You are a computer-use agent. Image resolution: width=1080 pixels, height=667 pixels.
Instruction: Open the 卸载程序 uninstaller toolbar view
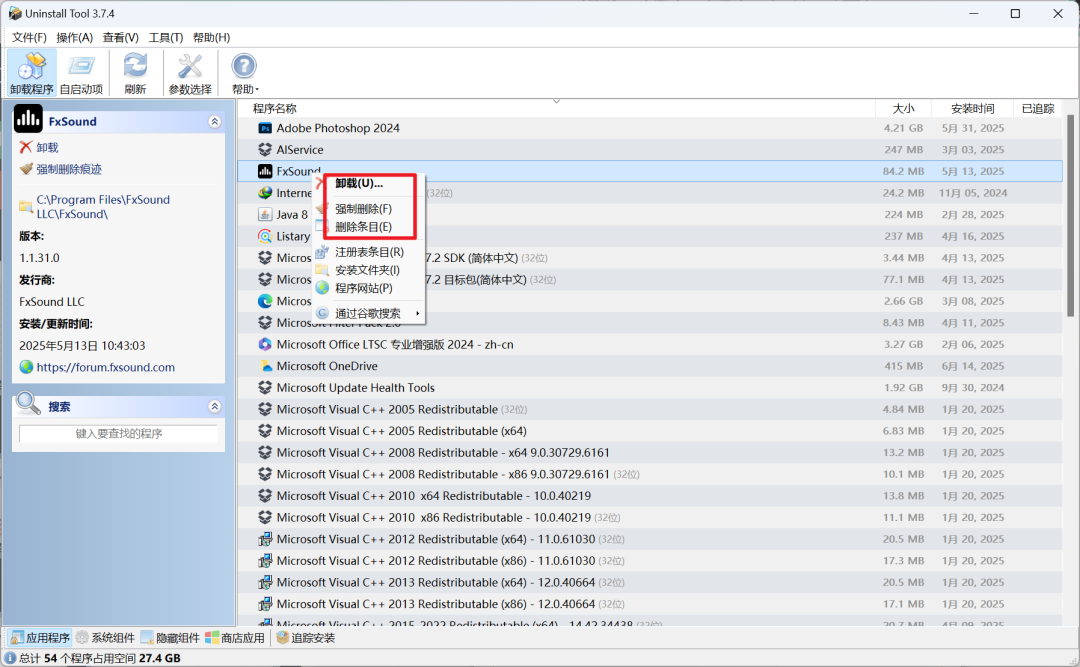pyautogui.click(x=32, y=73)
